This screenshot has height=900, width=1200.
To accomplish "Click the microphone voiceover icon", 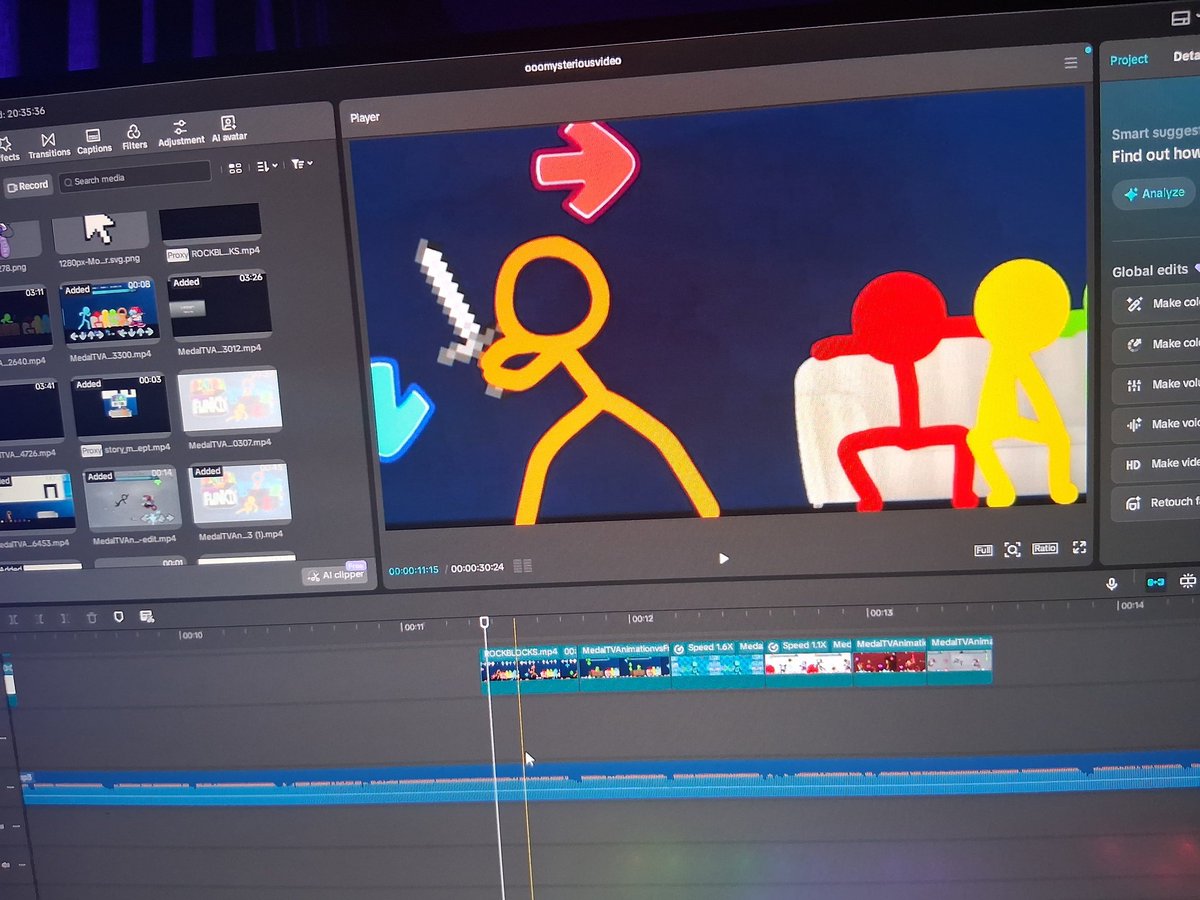I will click(x=1112, y=584).
